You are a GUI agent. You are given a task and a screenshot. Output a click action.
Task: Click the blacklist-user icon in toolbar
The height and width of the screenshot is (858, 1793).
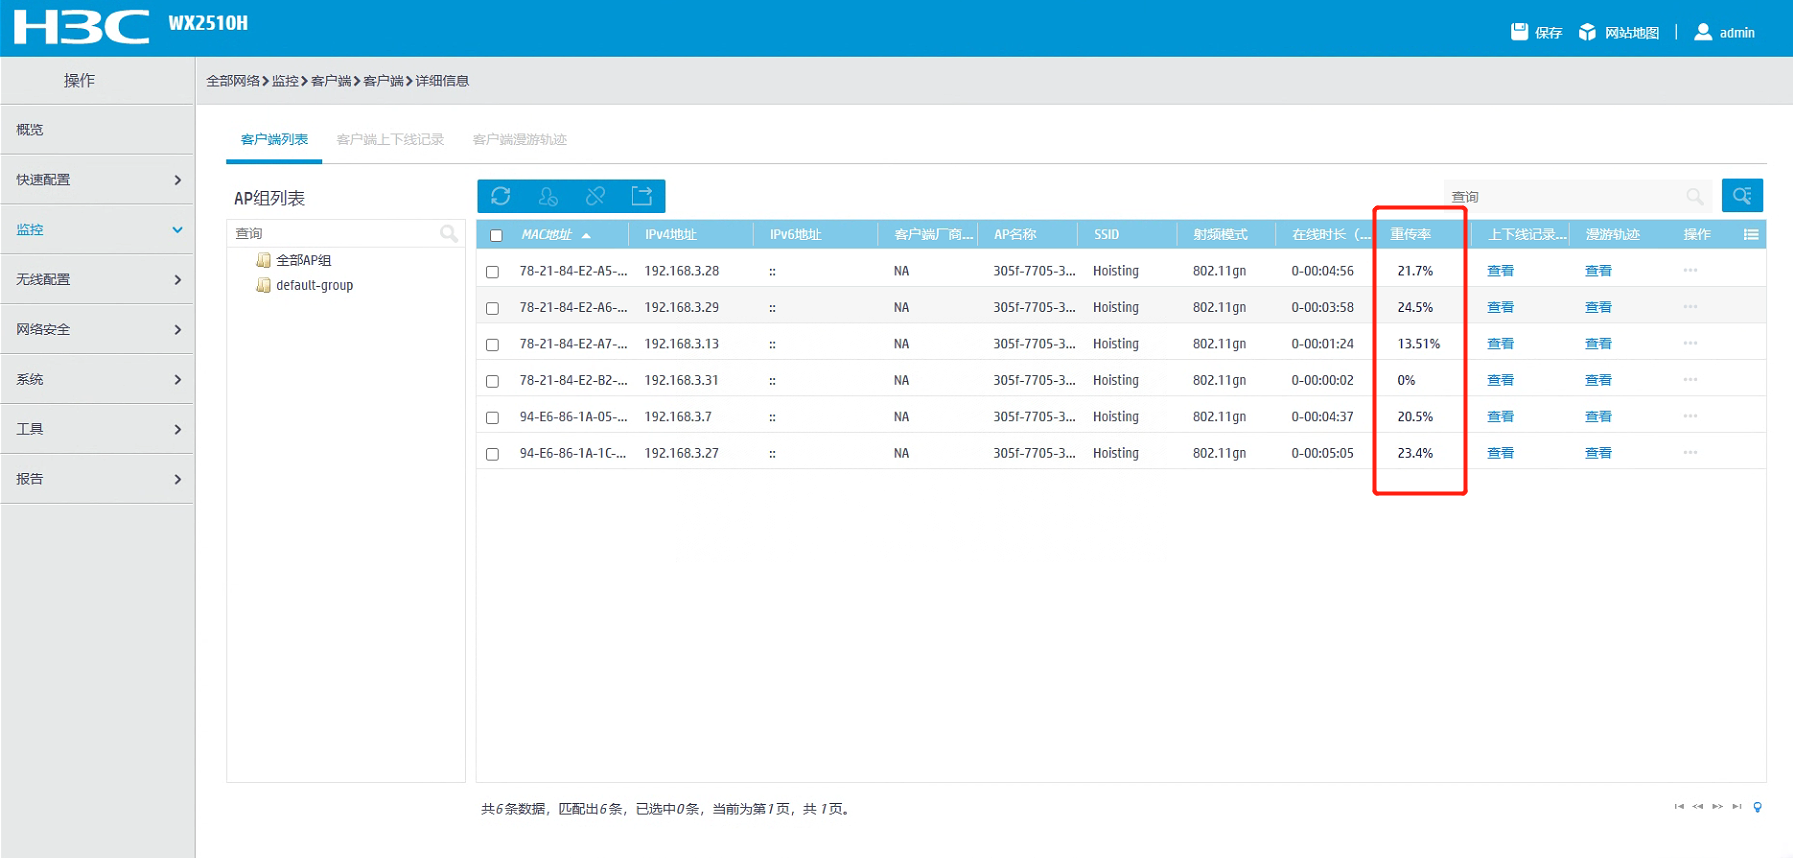(x=548, y=196)
